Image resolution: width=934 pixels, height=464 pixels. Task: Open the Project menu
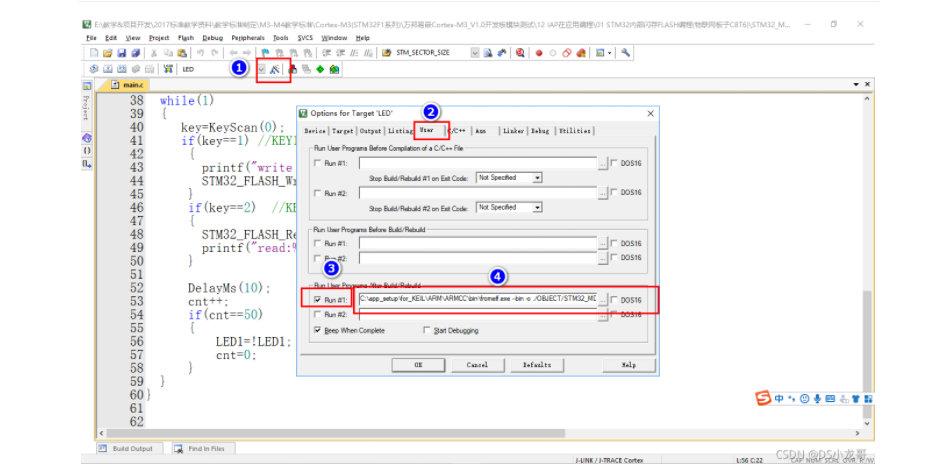pos(159,38)
